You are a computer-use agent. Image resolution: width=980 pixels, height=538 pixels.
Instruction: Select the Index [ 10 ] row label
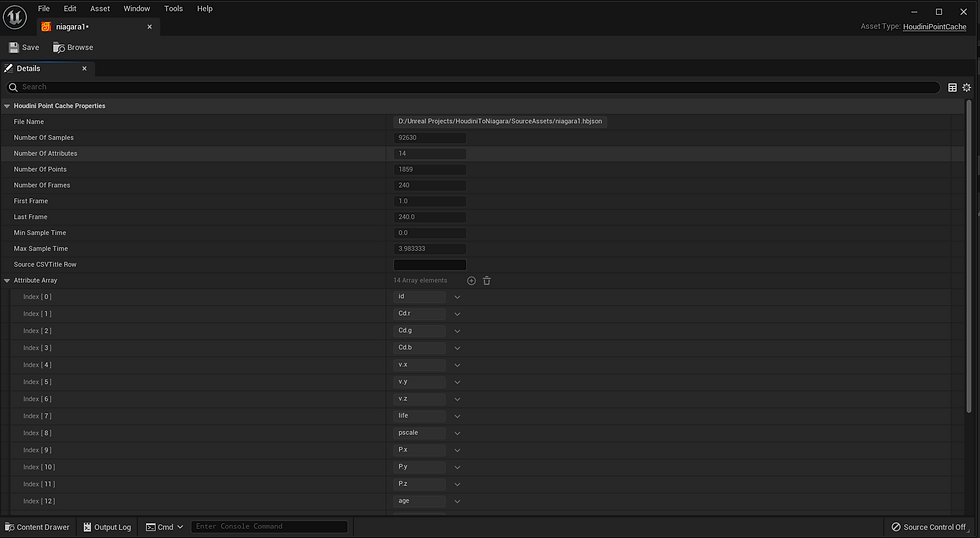[39, 467]
